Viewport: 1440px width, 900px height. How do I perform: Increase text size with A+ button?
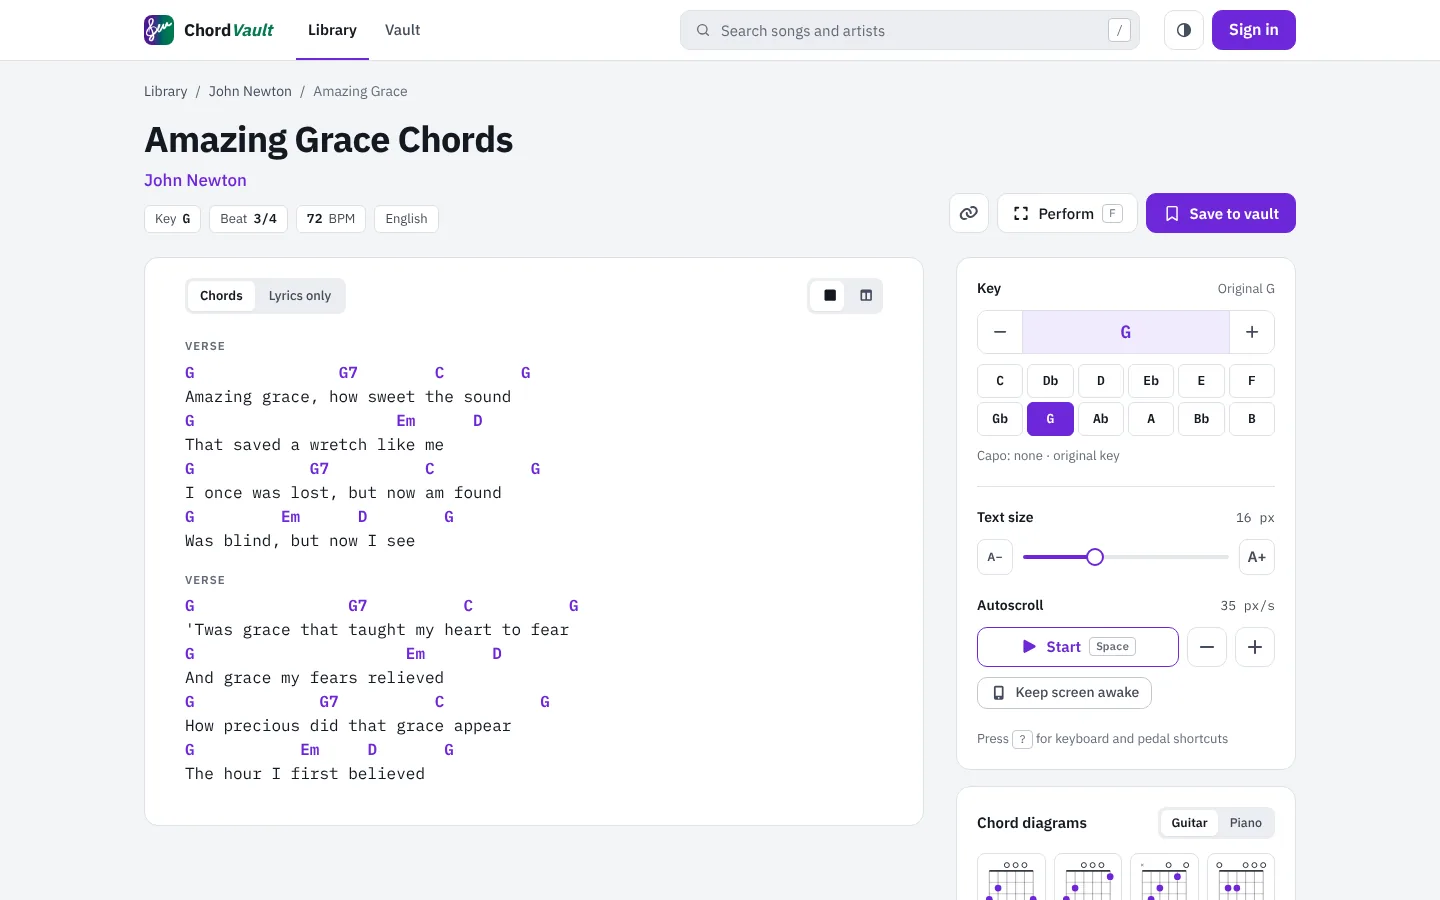(x=1257, y=557)
